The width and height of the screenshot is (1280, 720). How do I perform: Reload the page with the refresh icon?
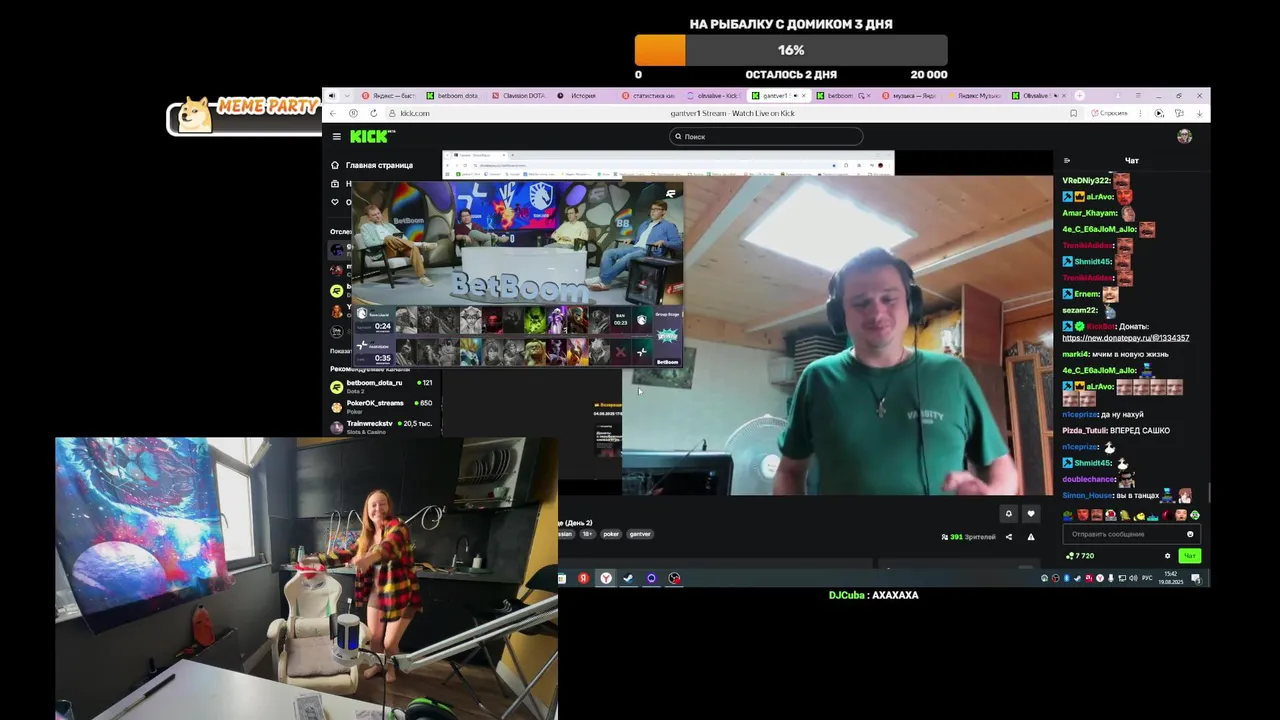coord(374,113)
